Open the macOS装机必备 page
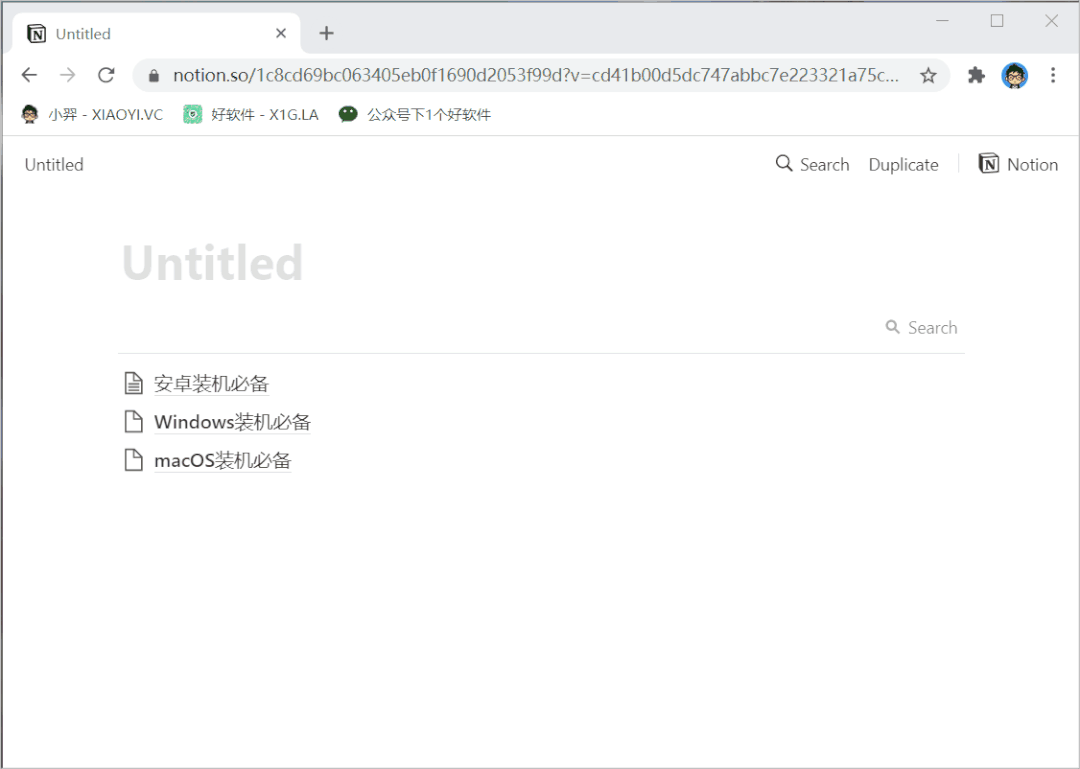The image size is (1080, 769). [222, 460]
